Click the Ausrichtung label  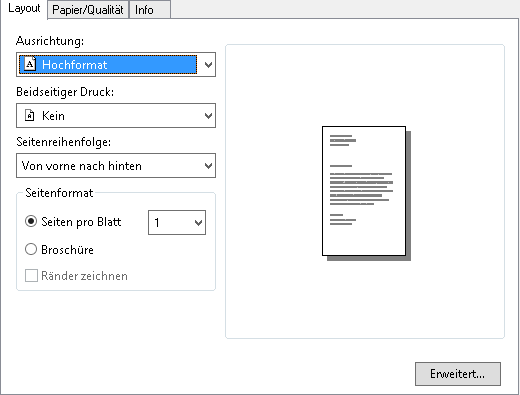50,41
